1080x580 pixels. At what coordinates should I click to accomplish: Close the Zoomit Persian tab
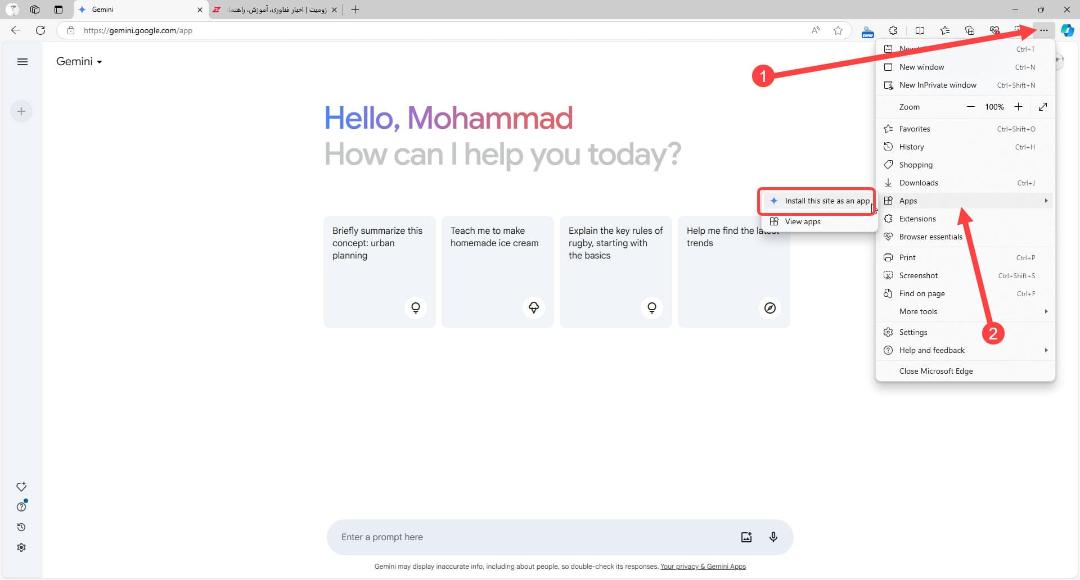(x=334, y=10)
